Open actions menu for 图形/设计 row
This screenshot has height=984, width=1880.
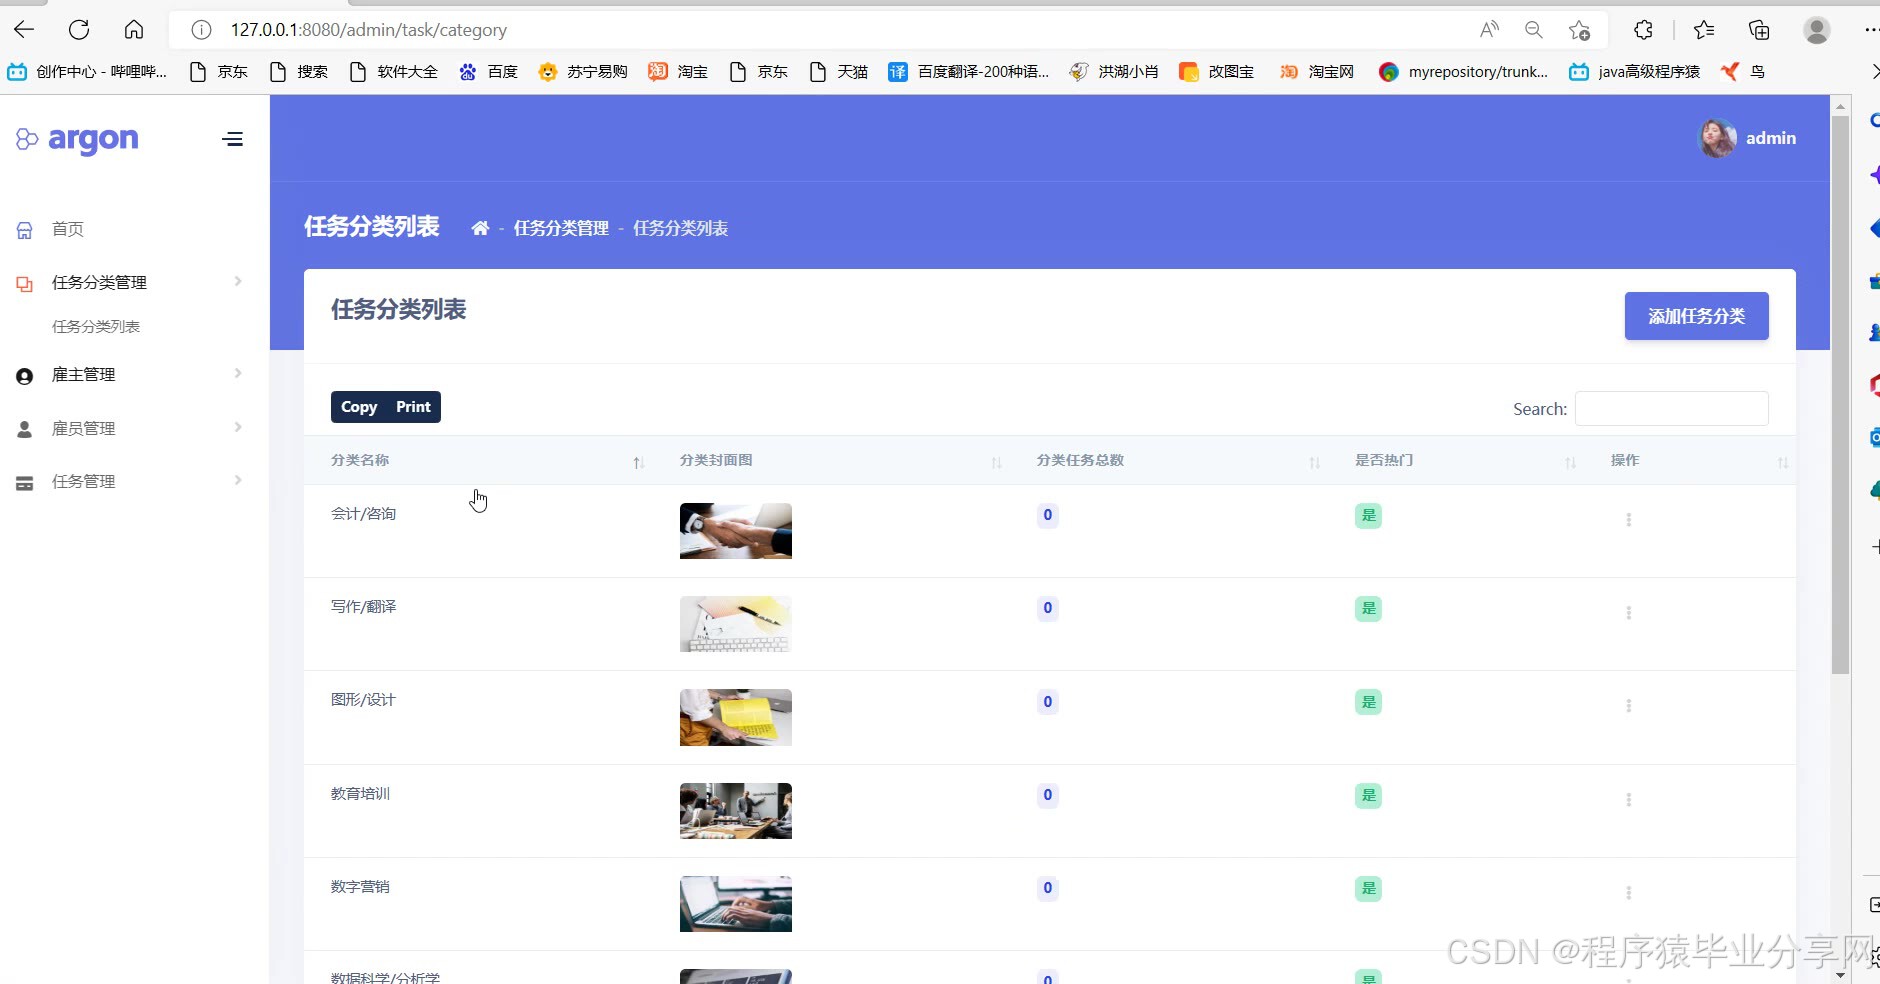coord(1628,706)
